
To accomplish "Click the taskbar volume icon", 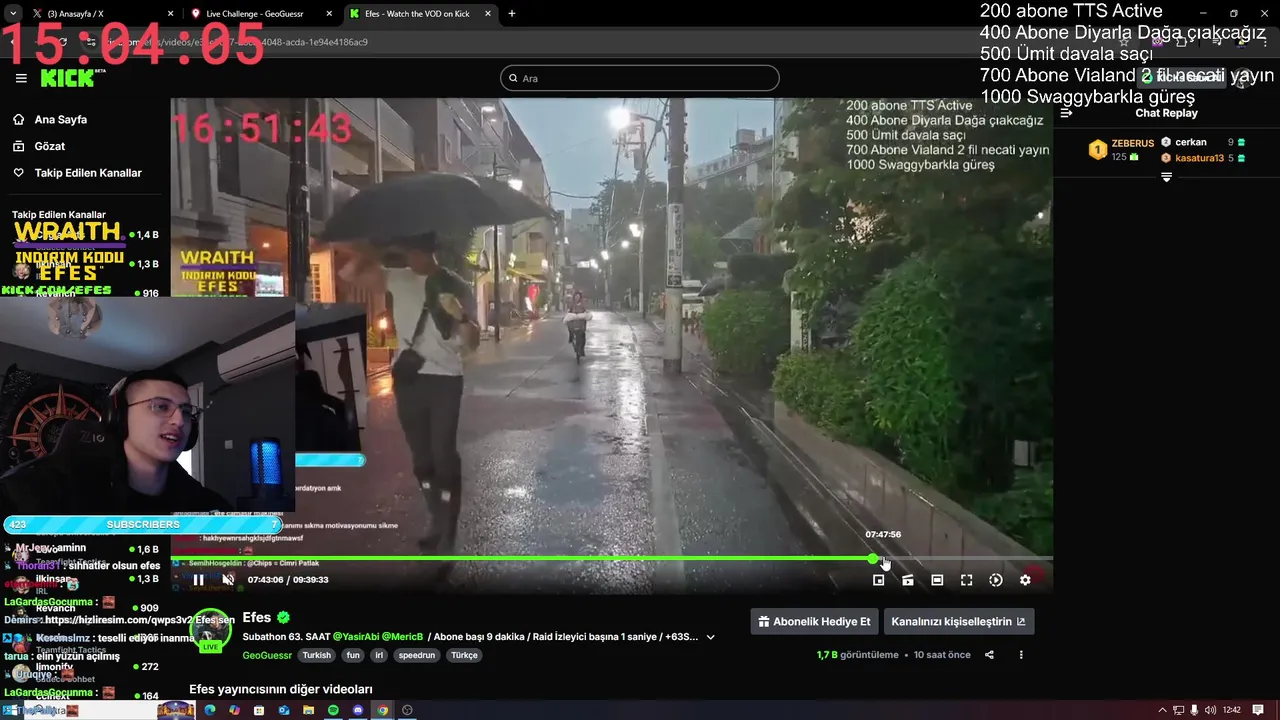I will coord(1211,710).
